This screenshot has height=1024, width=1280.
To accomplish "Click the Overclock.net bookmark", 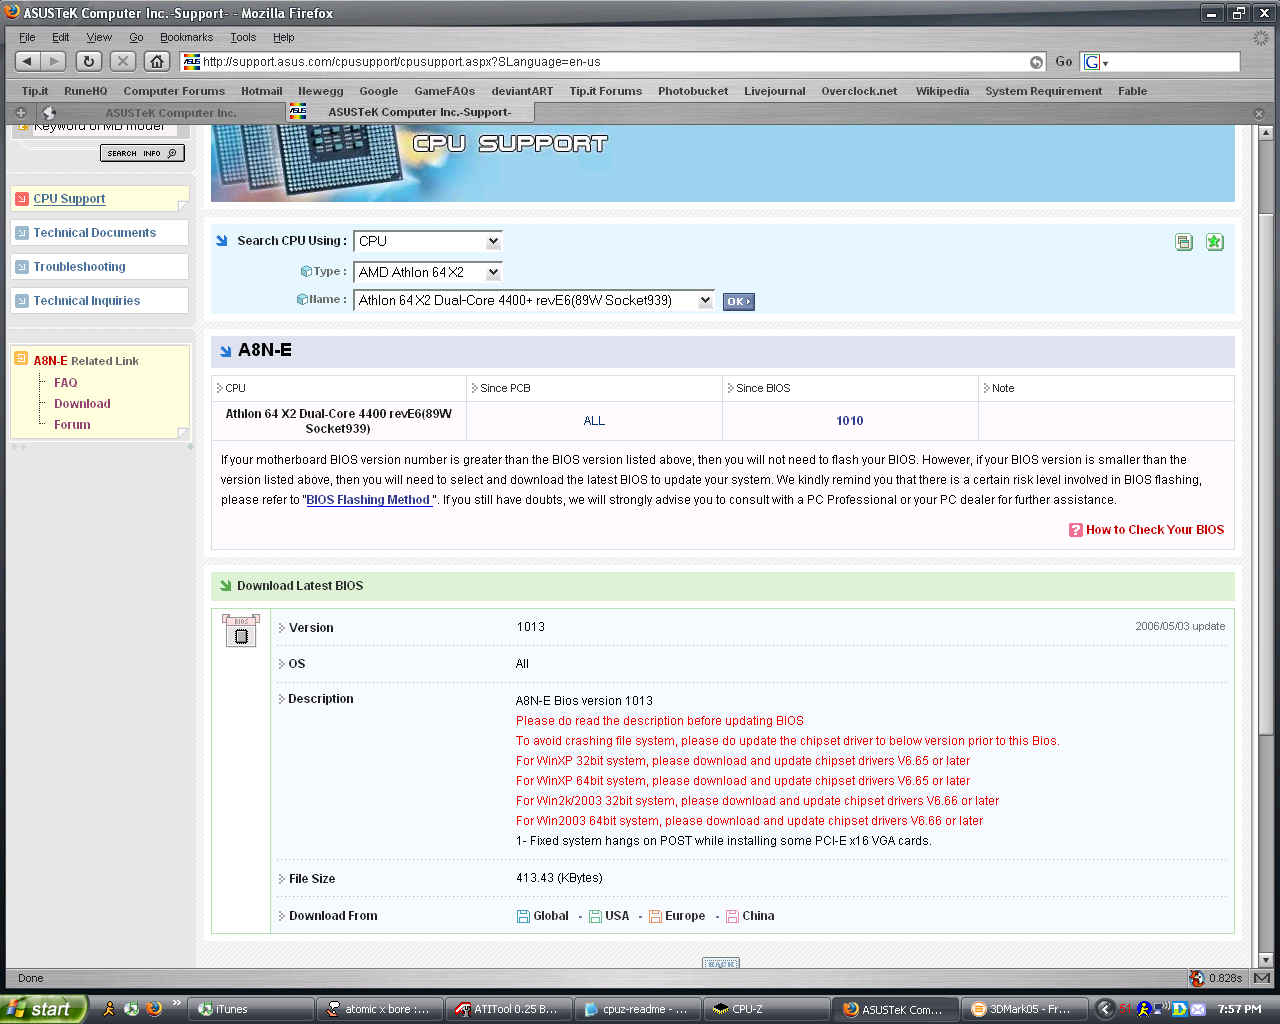I will pyautogui.click(x=859, y=91).
